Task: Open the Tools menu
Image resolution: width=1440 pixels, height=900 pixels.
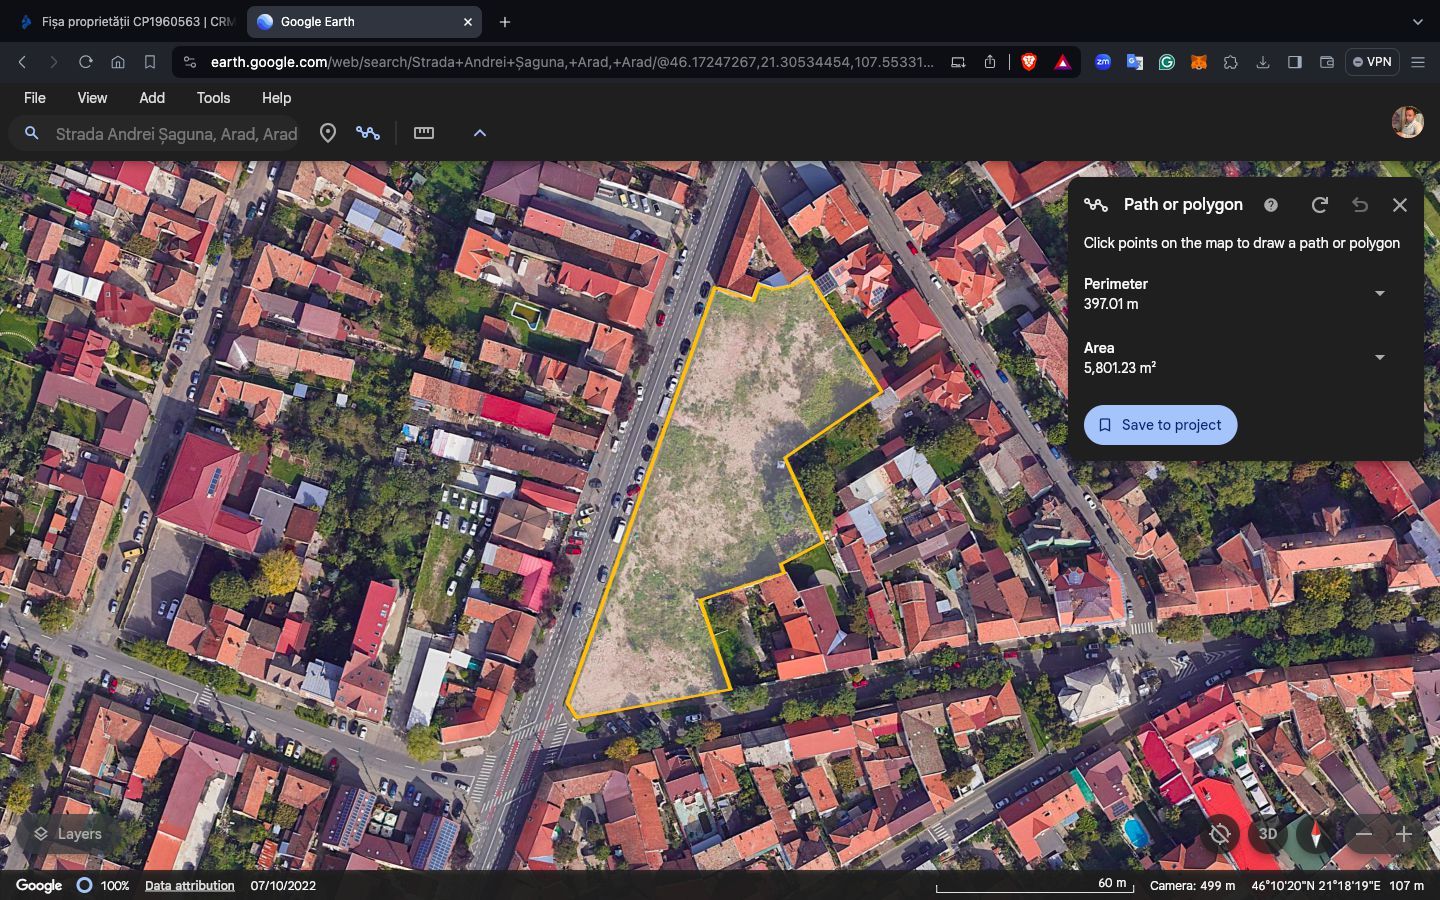Action: (x=213, y=98)
